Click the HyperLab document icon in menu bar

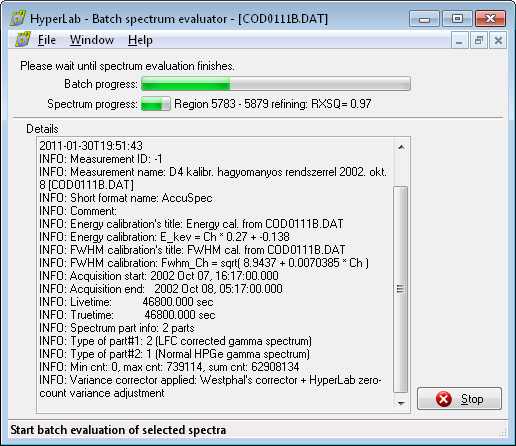click(23, 40)
